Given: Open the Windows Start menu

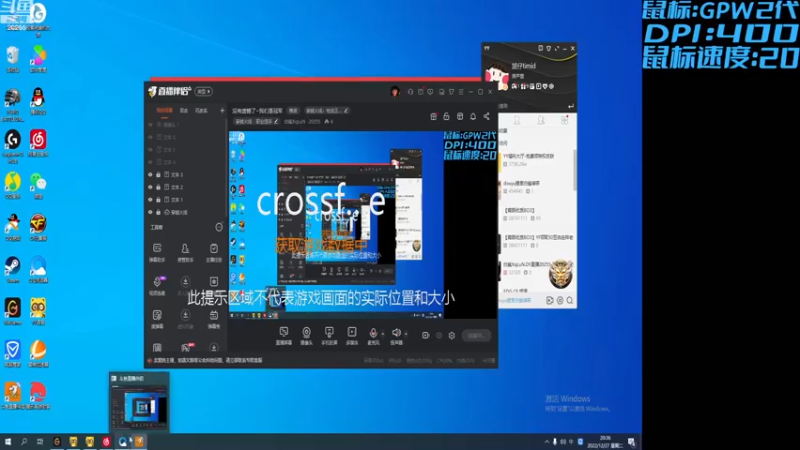Looking at the screenshot, I should pos(8,442).
